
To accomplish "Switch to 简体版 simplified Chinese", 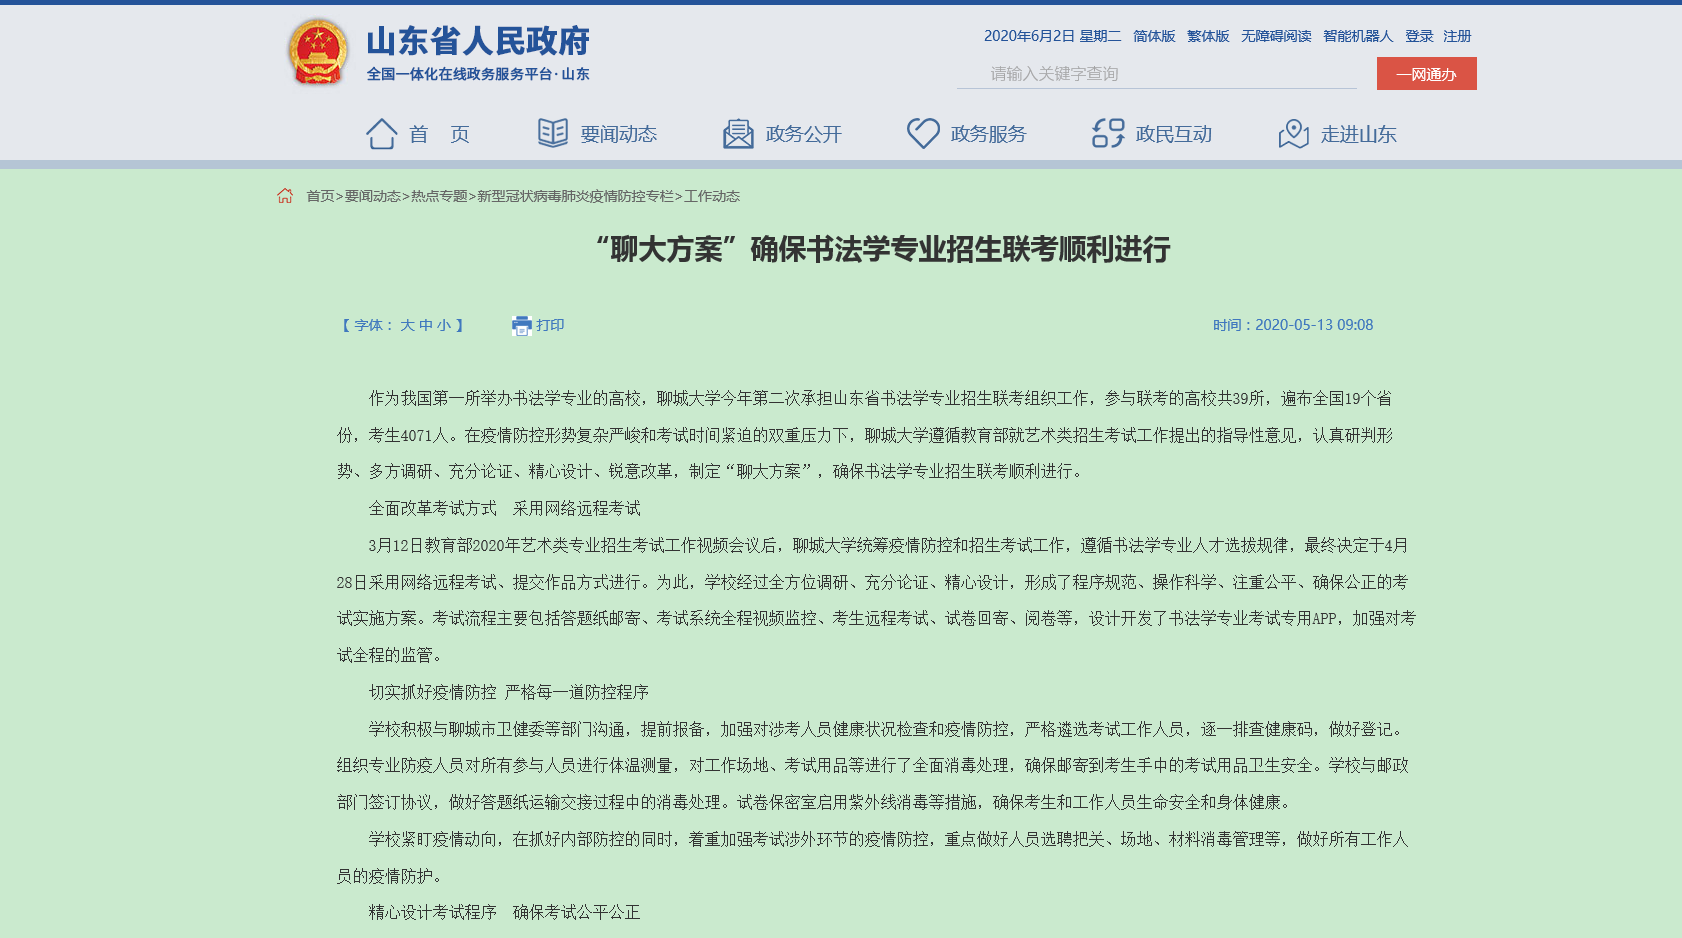I will click(x=1154, y=36).
